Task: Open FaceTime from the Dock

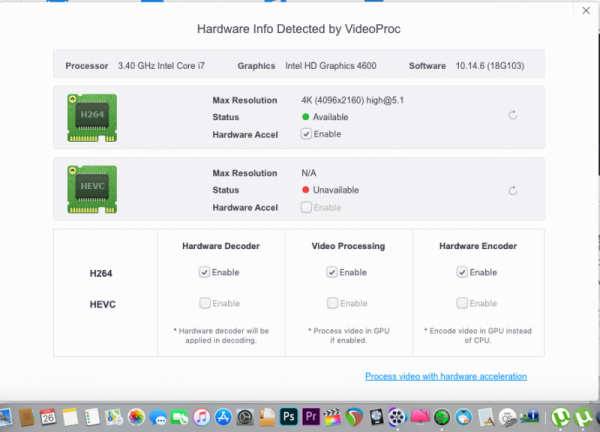Action: tap(179, 417)
